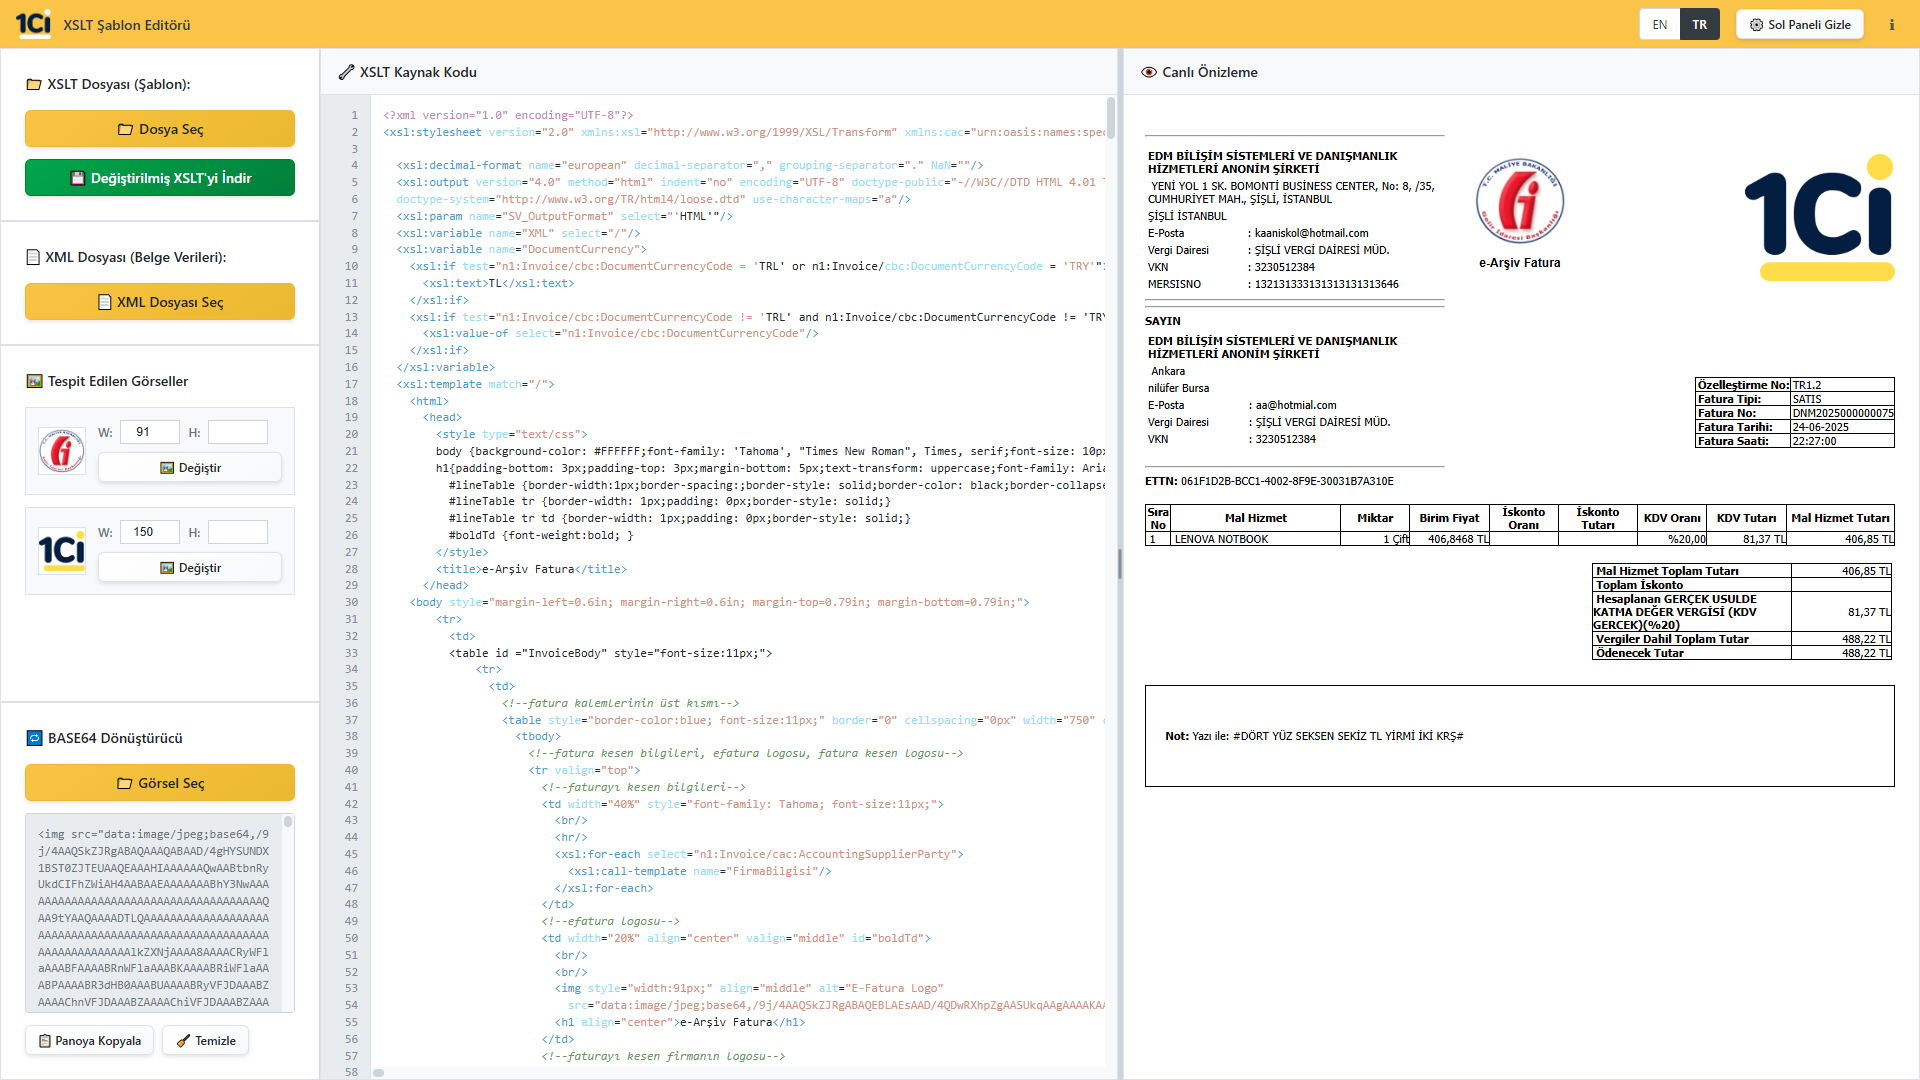Click width field showing 150
The height and width of the screenshot is (1080, 1920).
[x=150, y=532]
